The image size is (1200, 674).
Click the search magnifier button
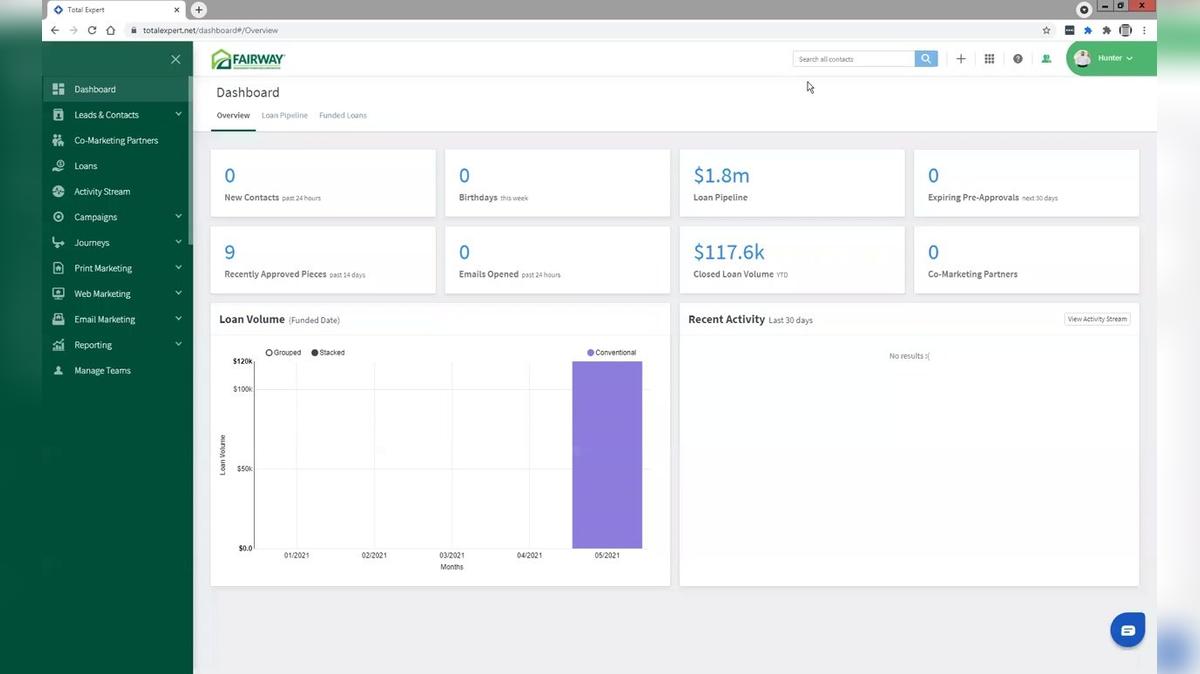(x=926, y=59)
